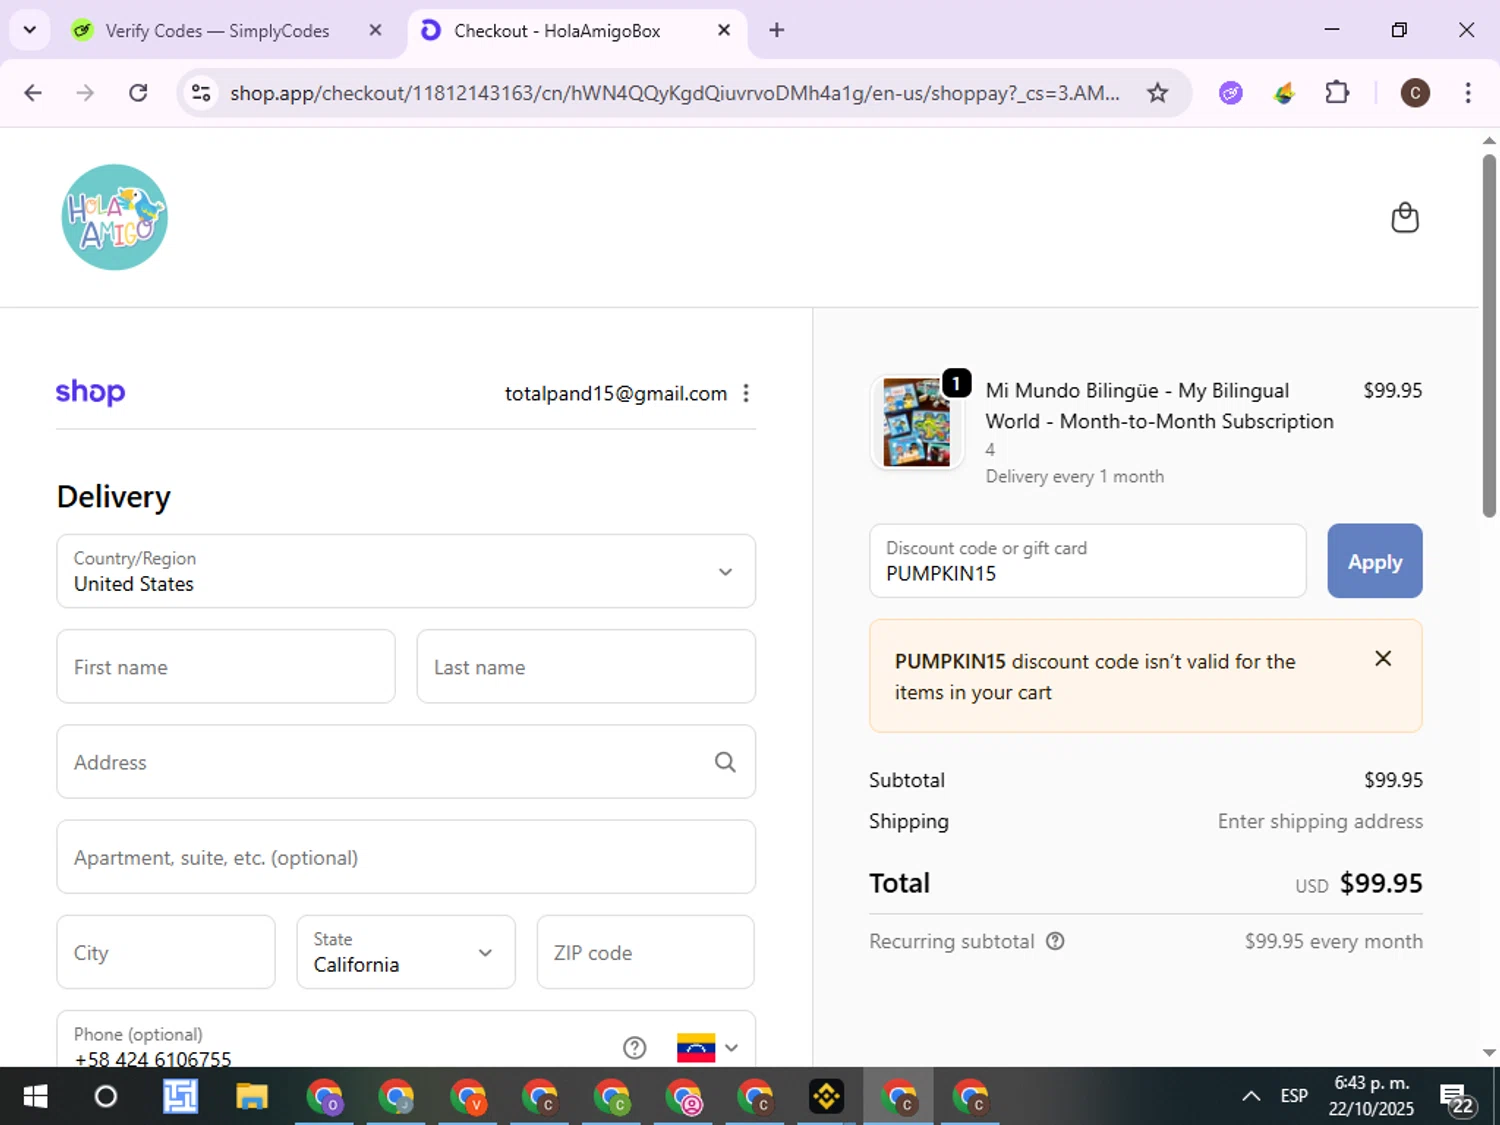Click the Recurring subtotal info icon
Image resolution: width=1500 pixels, height=1125 pixels.
[x=1055, y=941]
